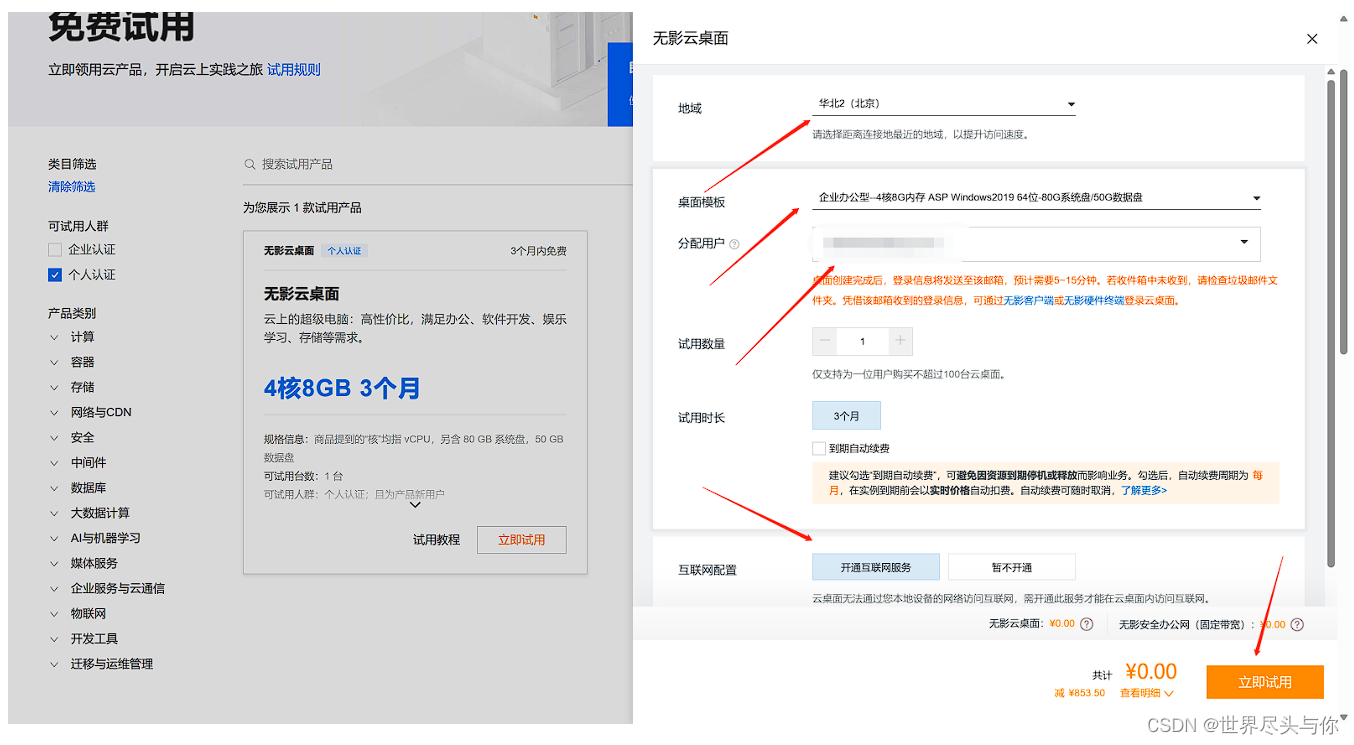Click help icon next to 无影云桌面 price
Screen dimensions: 1354x745
click(x=1086, y=624)
